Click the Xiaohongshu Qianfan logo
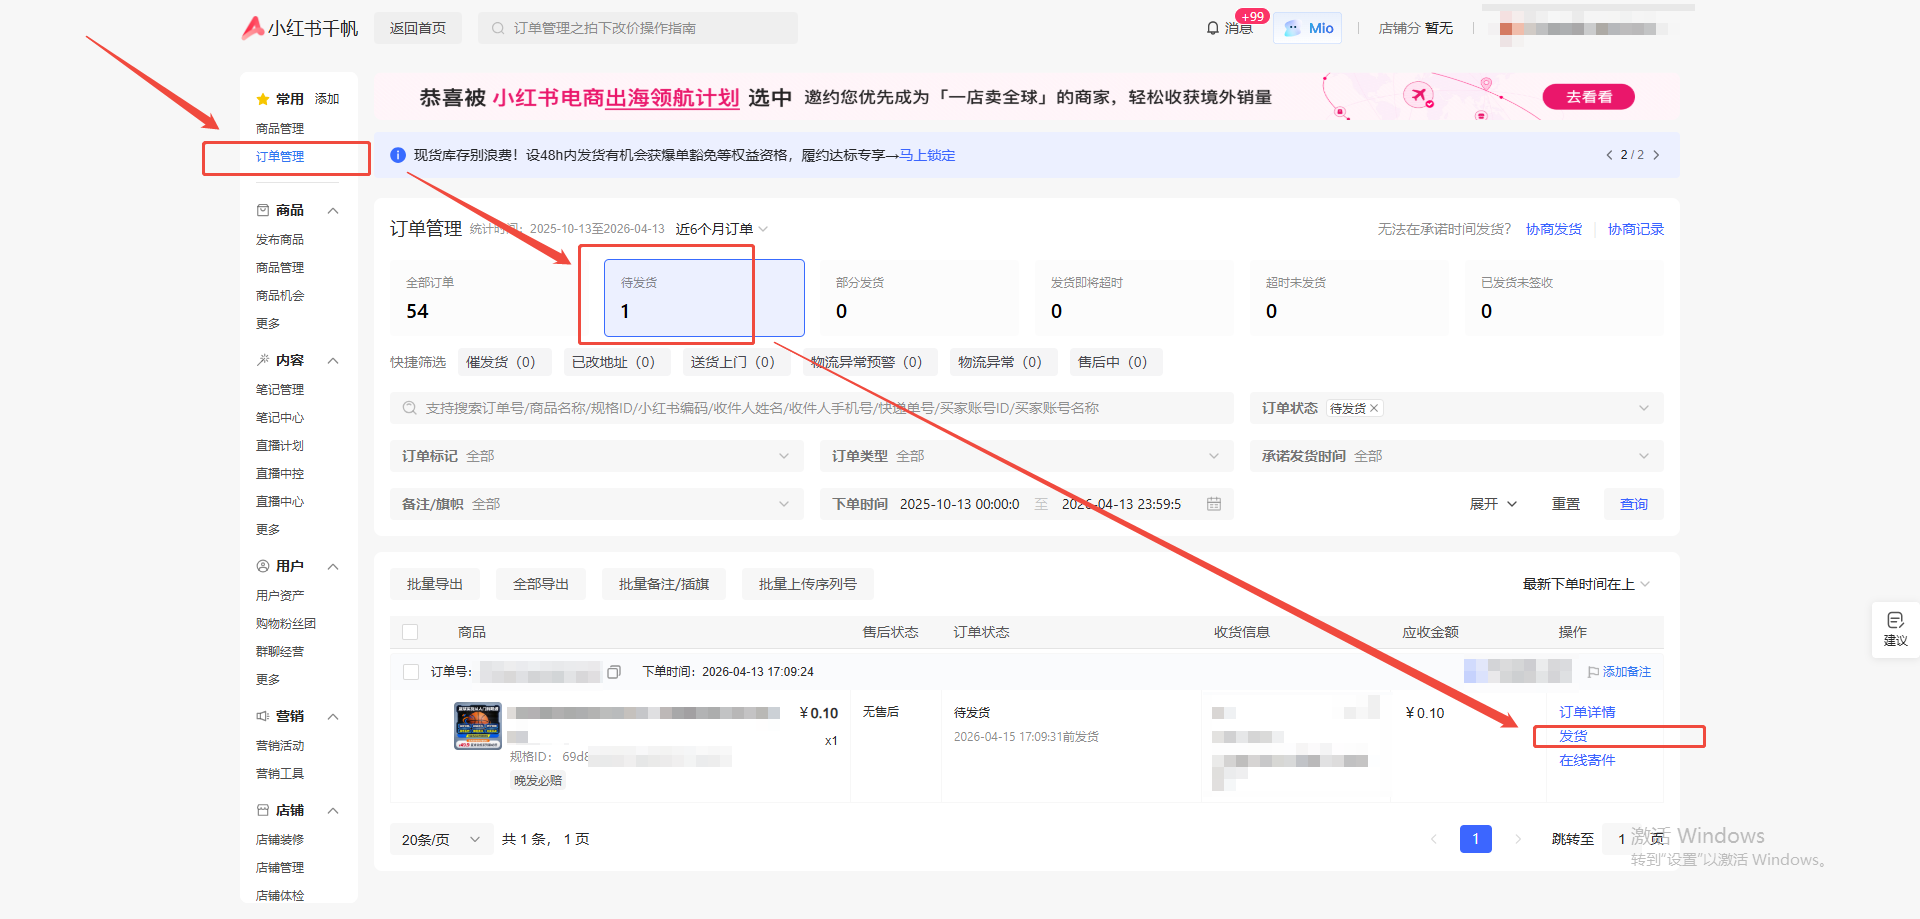 (x=299, y=28)
